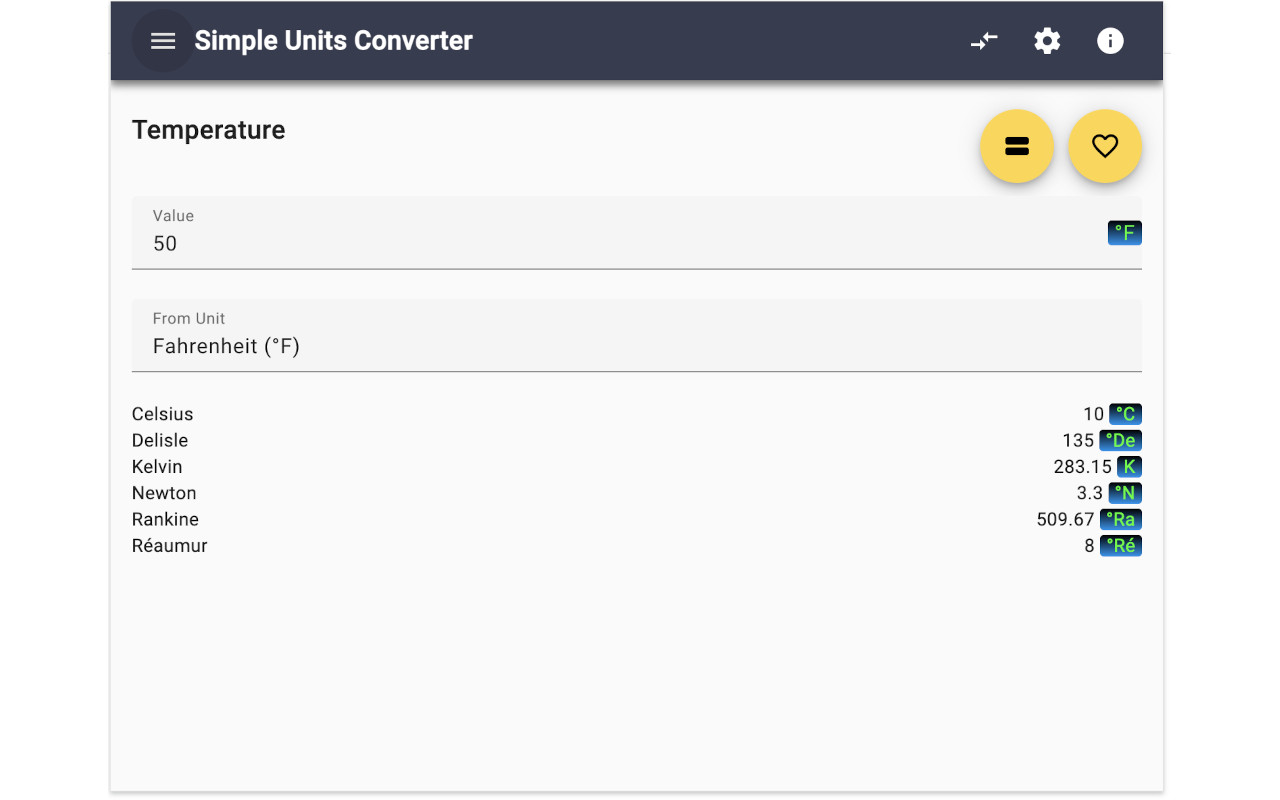Click the °Ré badge beside the Réaumur result
This screenshot has width=1280, height=800.
coord(1120,545)
